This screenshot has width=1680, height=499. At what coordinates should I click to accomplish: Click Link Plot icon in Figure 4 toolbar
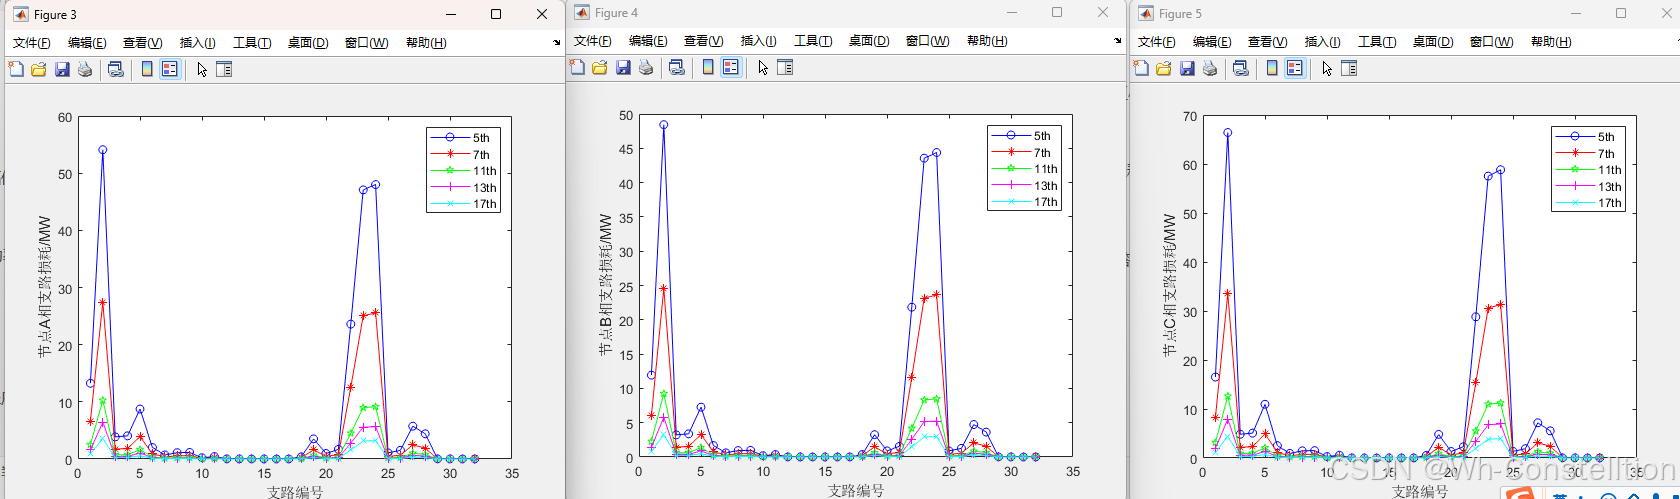(x=677, y=67)
